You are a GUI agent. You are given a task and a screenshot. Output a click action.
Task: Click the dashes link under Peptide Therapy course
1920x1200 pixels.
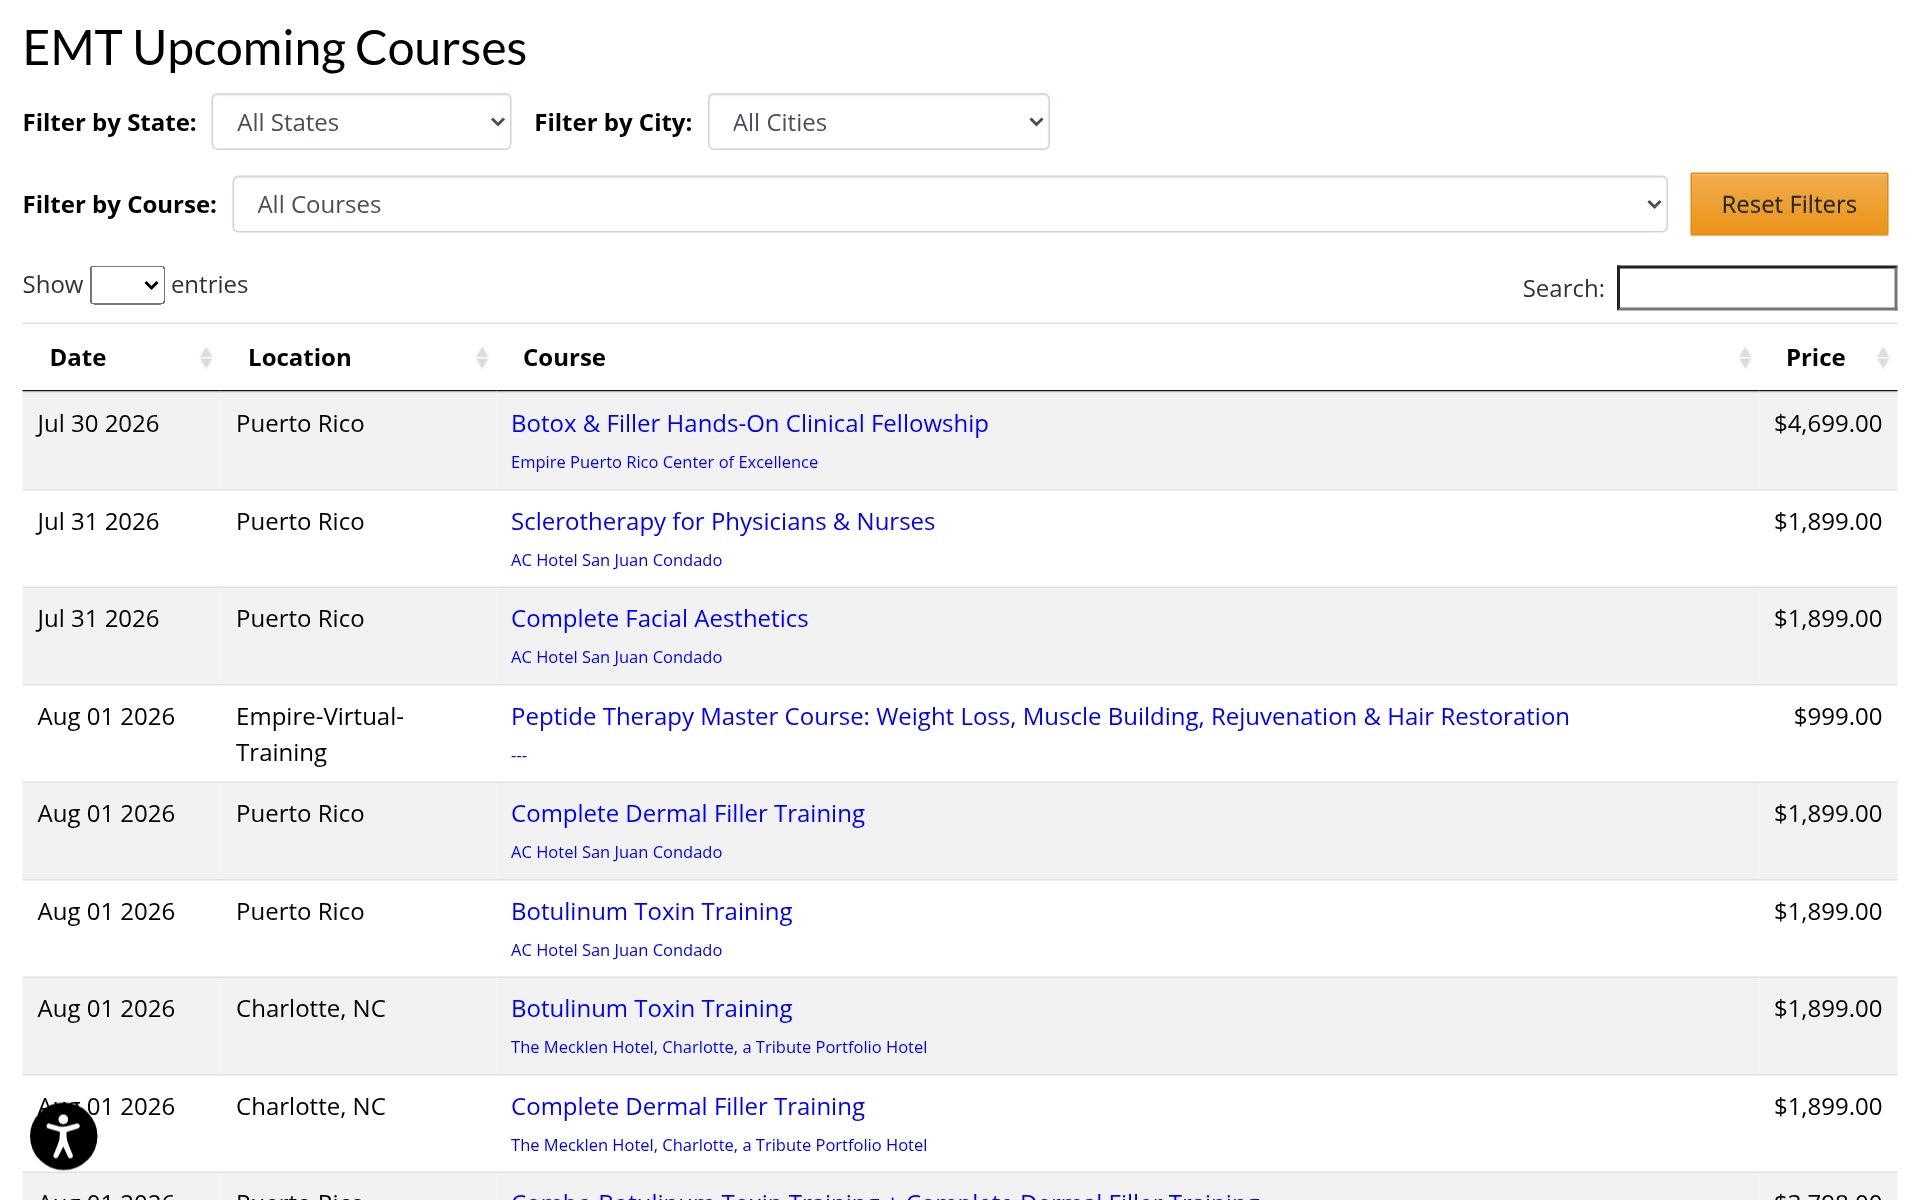point(518,755)
